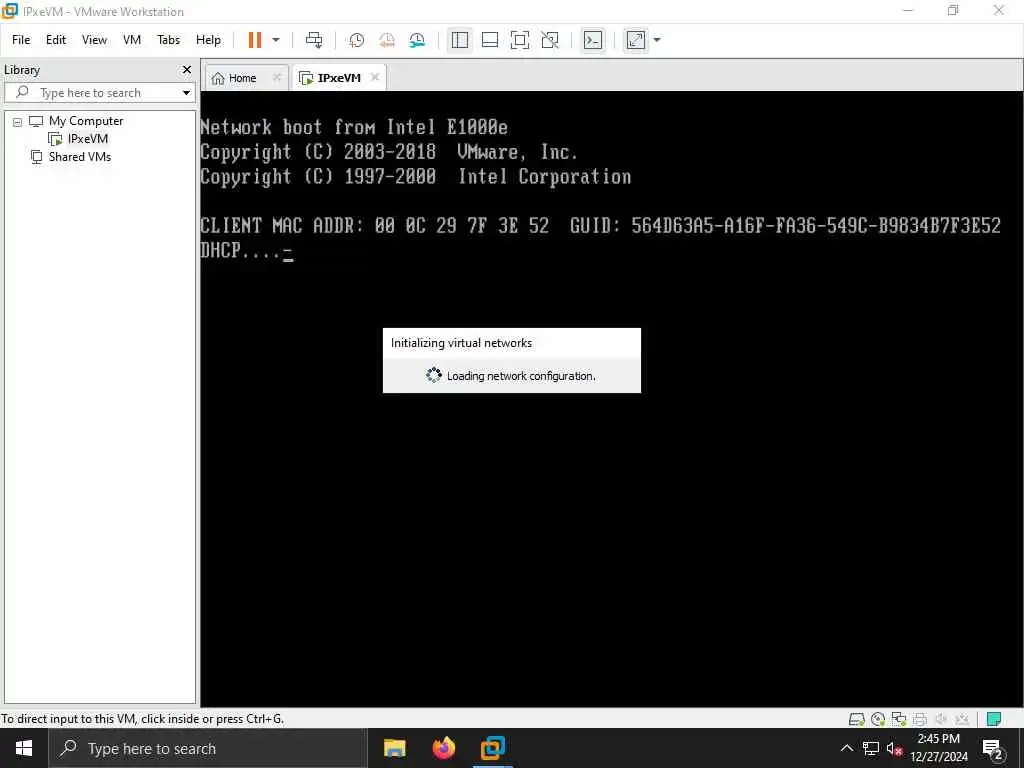Screen dimensions: 1024x768
Task: Open the View menu
Action: pyautogui.click(x=94, y=40)
